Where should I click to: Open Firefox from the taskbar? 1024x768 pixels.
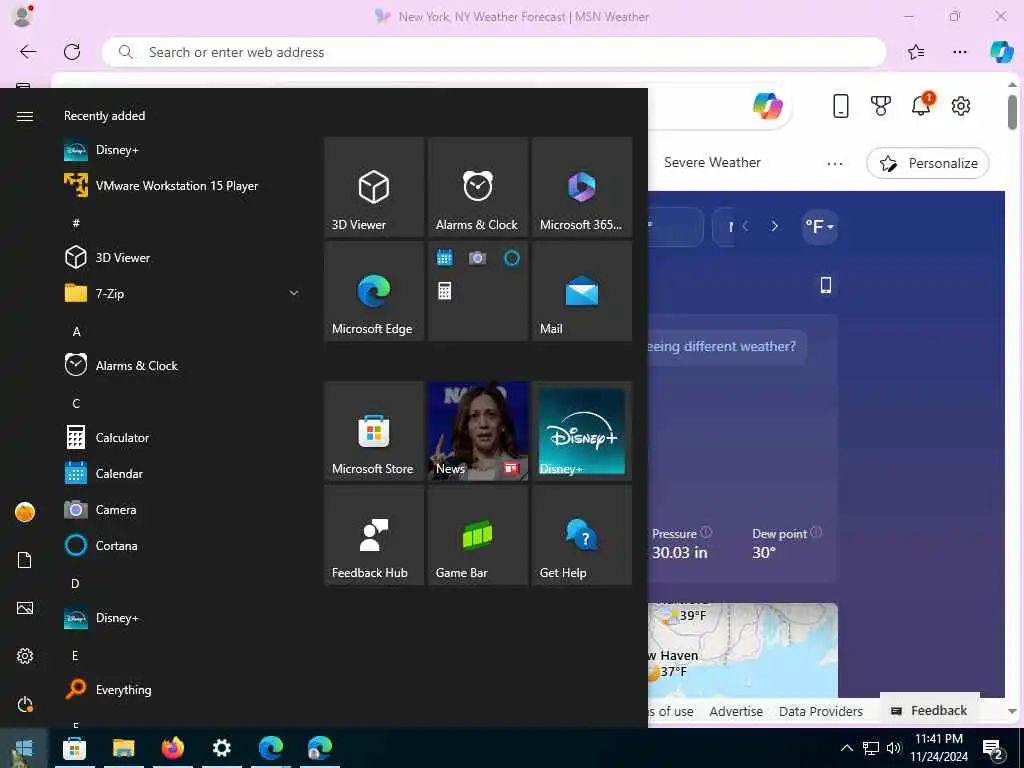tap(172, 748)
